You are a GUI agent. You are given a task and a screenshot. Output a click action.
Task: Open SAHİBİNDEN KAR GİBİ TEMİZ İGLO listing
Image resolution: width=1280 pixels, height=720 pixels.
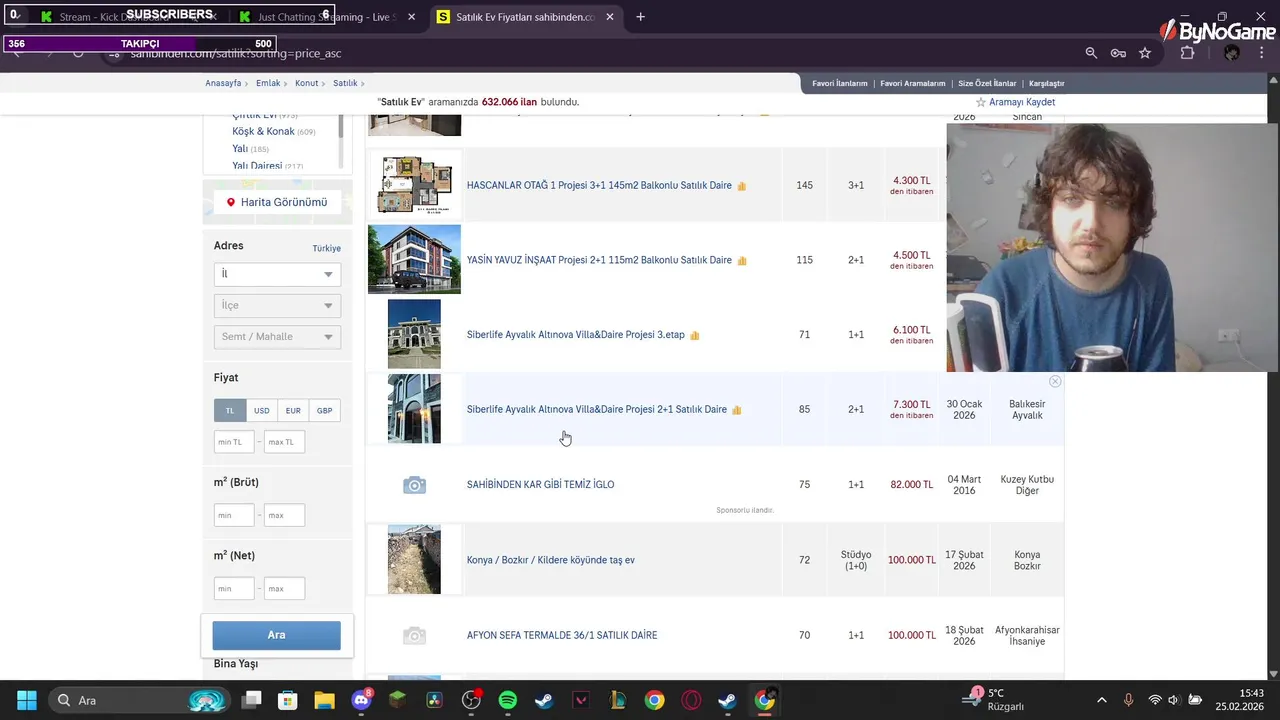[x=540, y=485]
